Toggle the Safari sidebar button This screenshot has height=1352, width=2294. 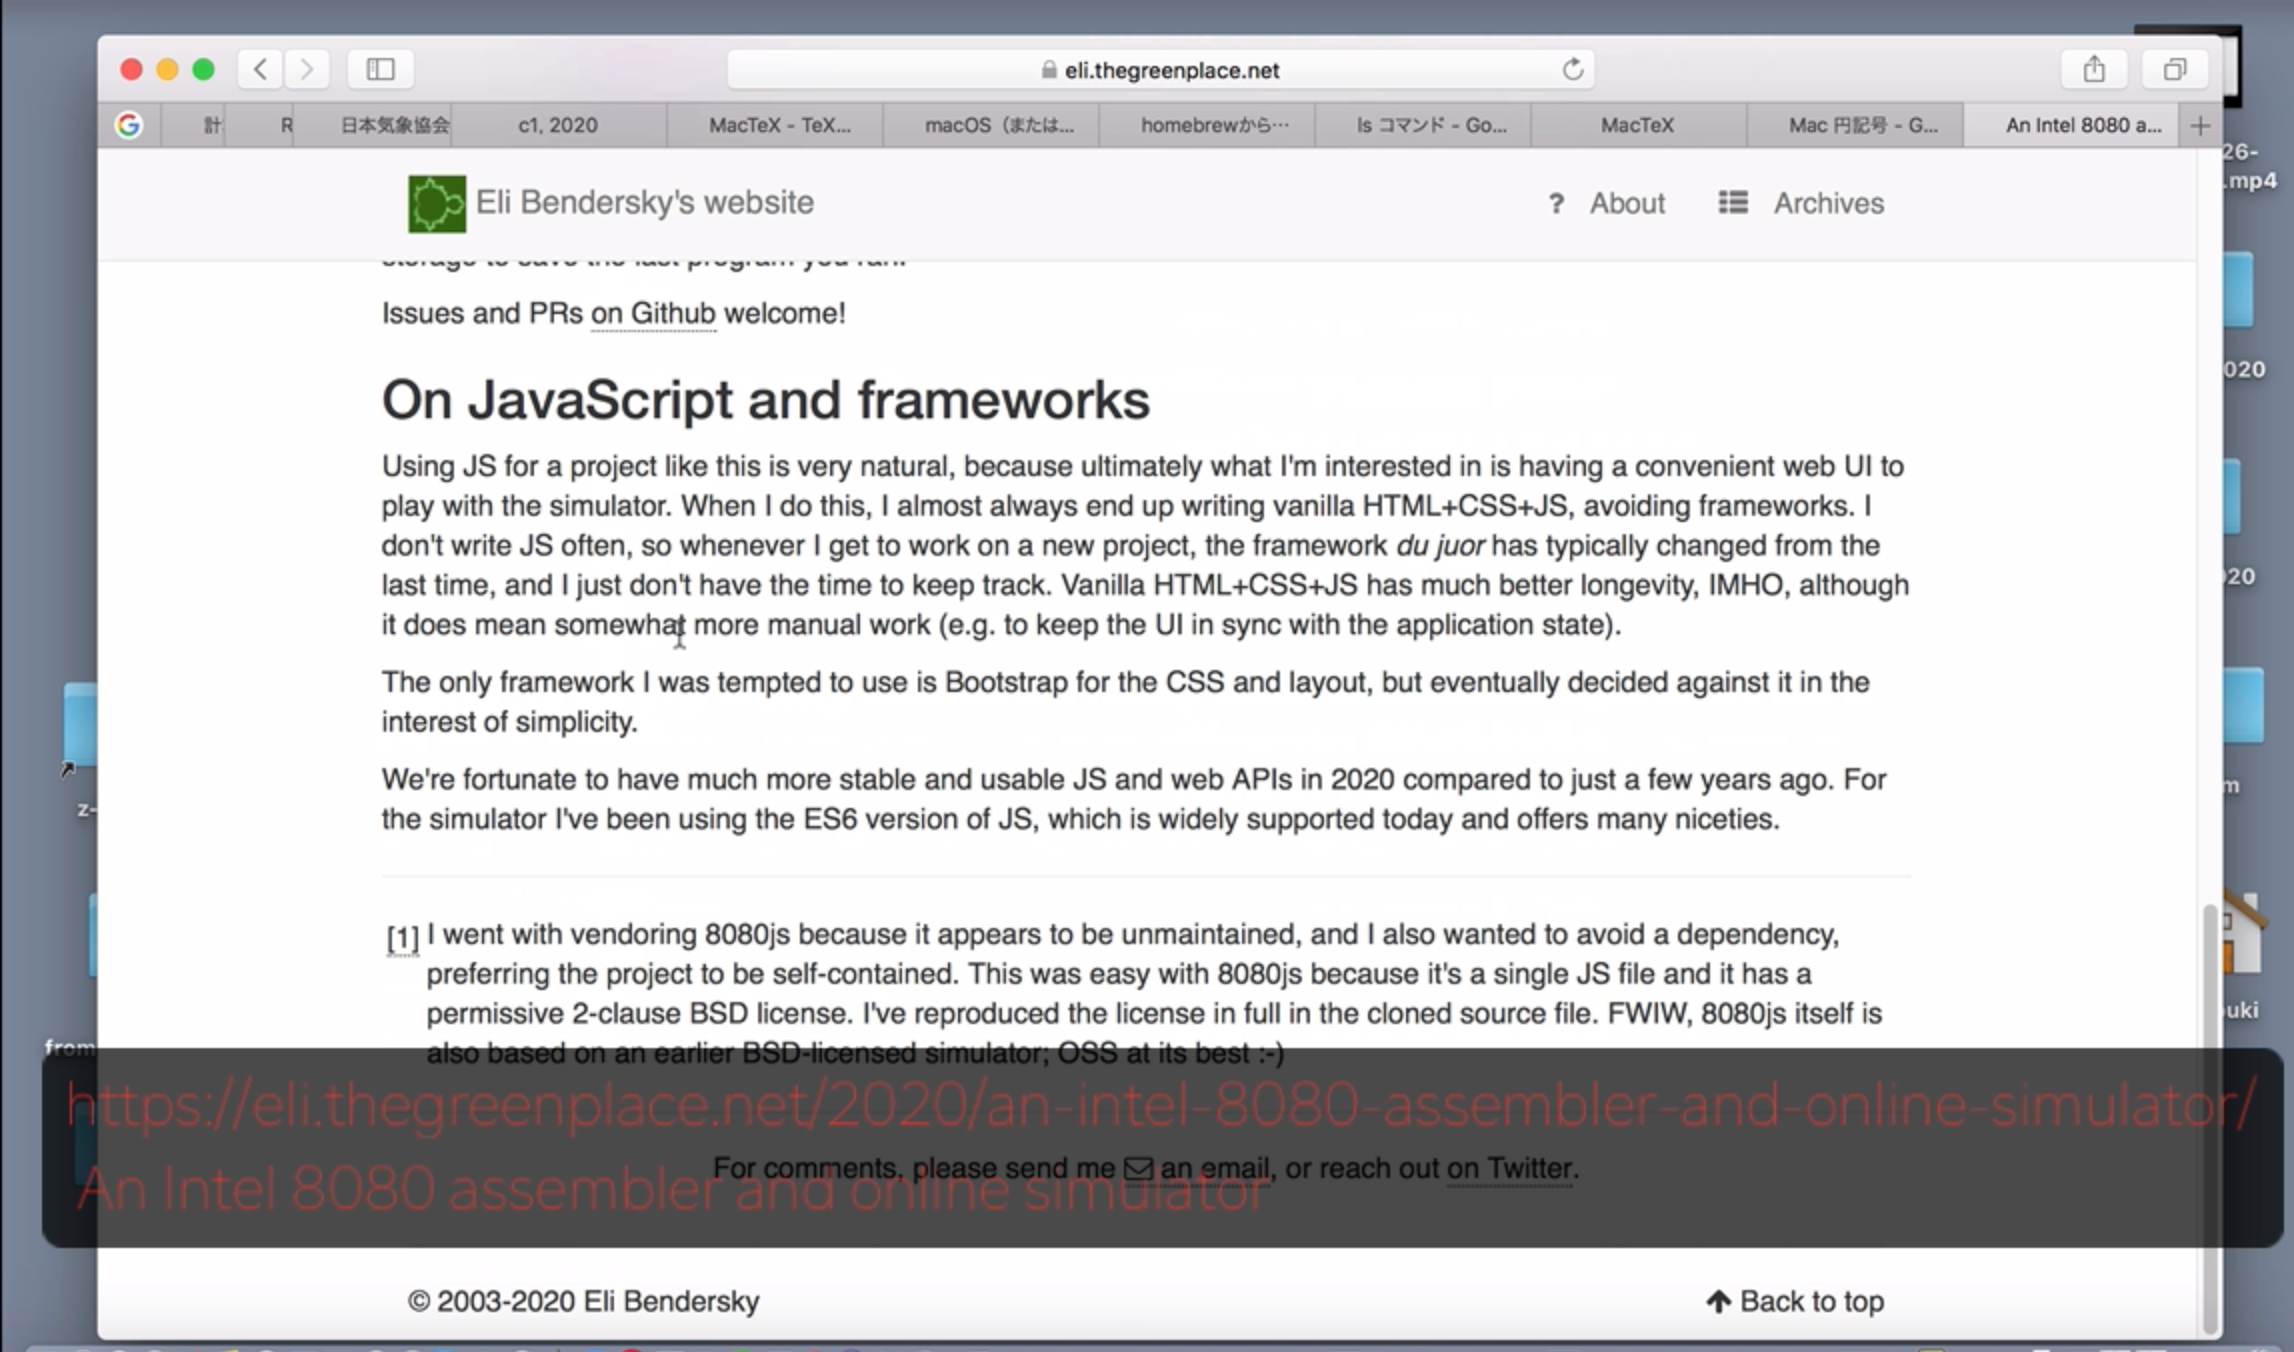coord(380,69)
